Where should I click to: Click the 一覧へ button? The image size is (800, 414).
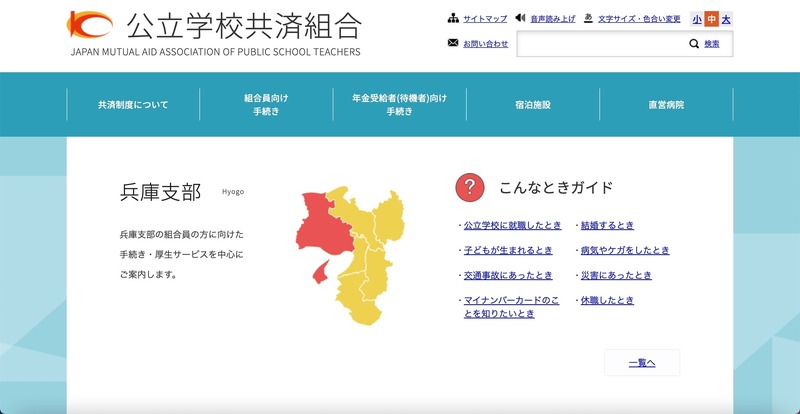pyautogui.click(x=641, y=363)
